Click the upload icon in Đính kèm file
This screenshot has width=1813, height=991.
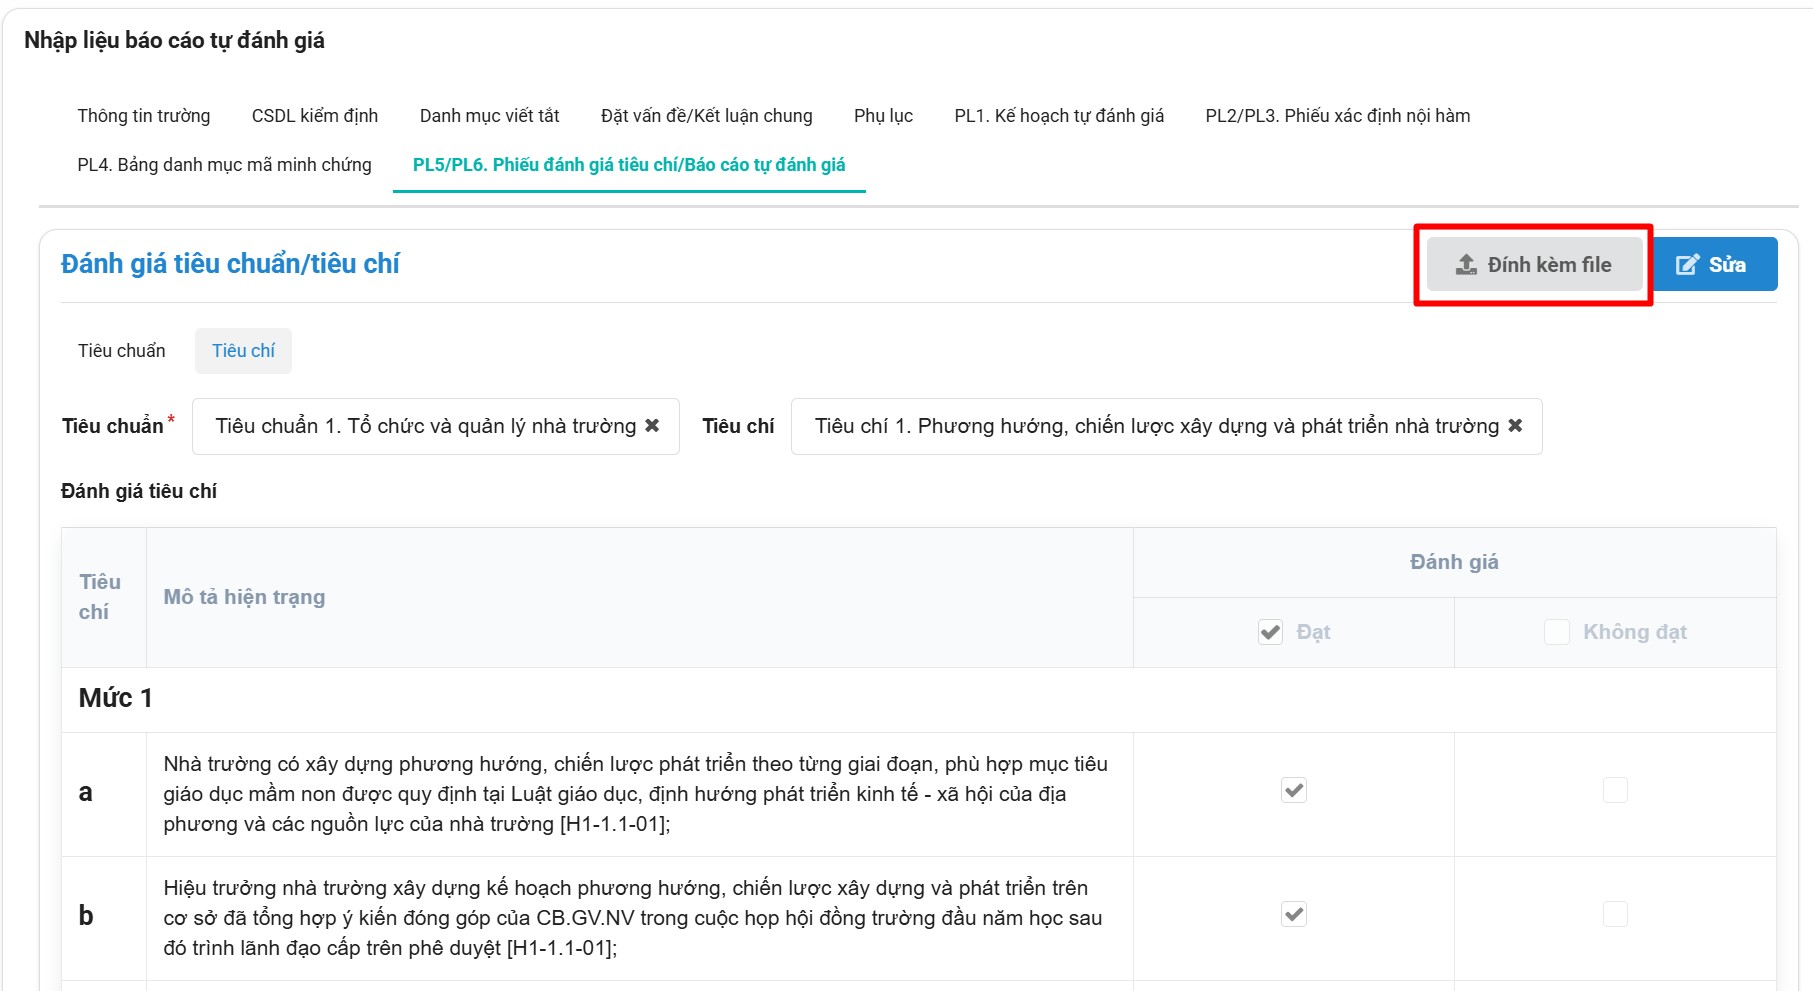coord(1466,265)
